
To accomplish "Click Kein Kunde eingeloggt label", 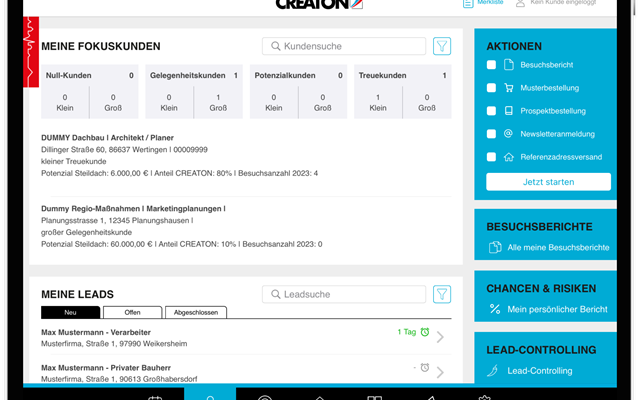I will coord(563,2).
